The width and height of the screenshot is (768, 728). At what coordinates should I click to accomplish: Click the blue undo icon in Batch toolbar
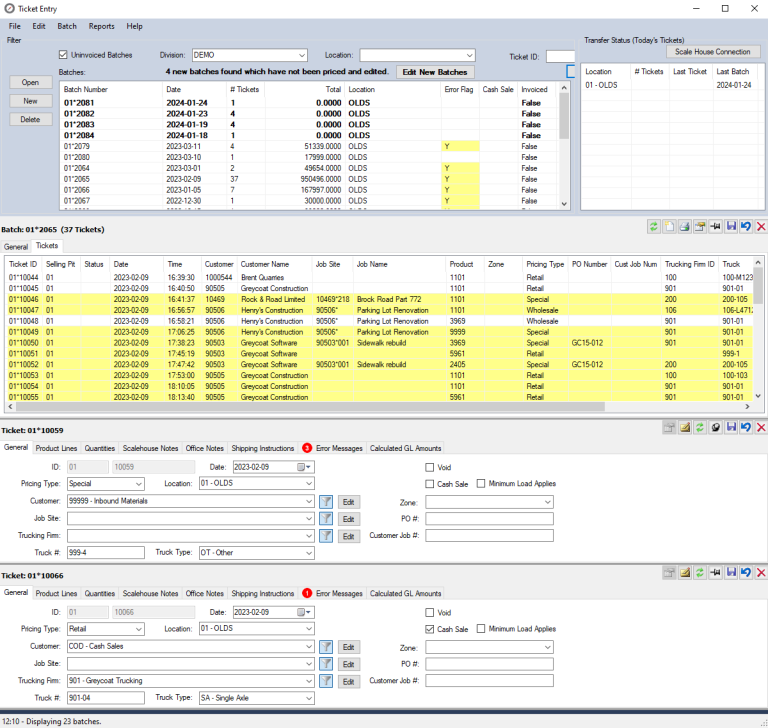pyautogui.click(x=746, y=226)
